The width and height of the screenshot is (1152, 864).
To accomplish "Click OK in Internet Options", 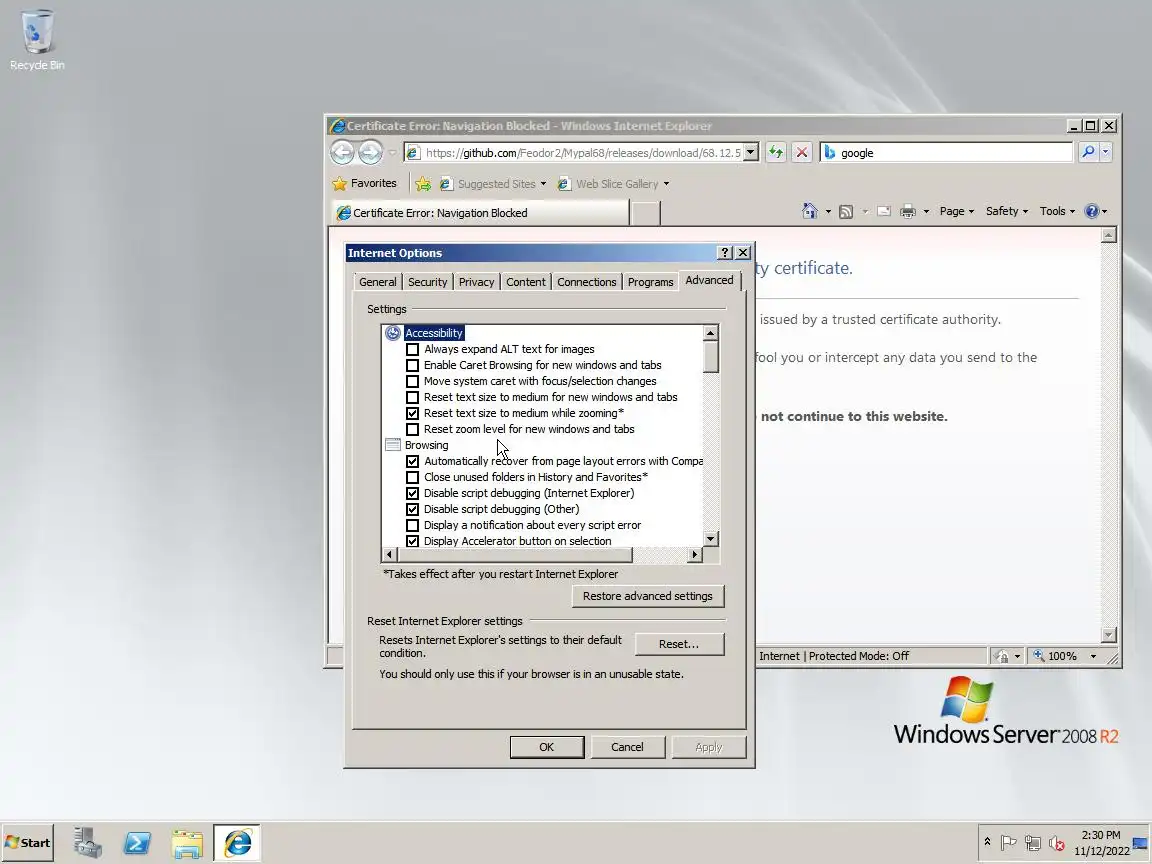I will pyautogui.click(x=547, y=747).
